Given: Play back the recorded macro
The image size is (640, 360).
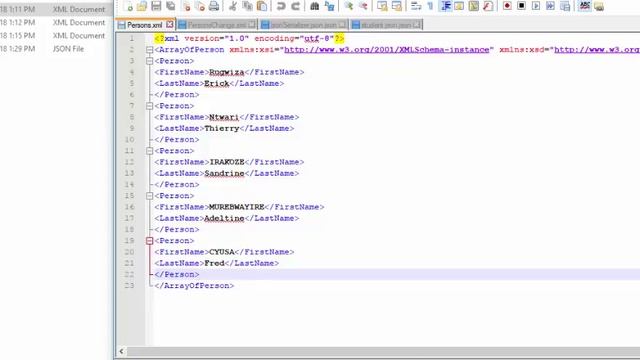Looking at the screenshot, I should [x=536, y=6].
